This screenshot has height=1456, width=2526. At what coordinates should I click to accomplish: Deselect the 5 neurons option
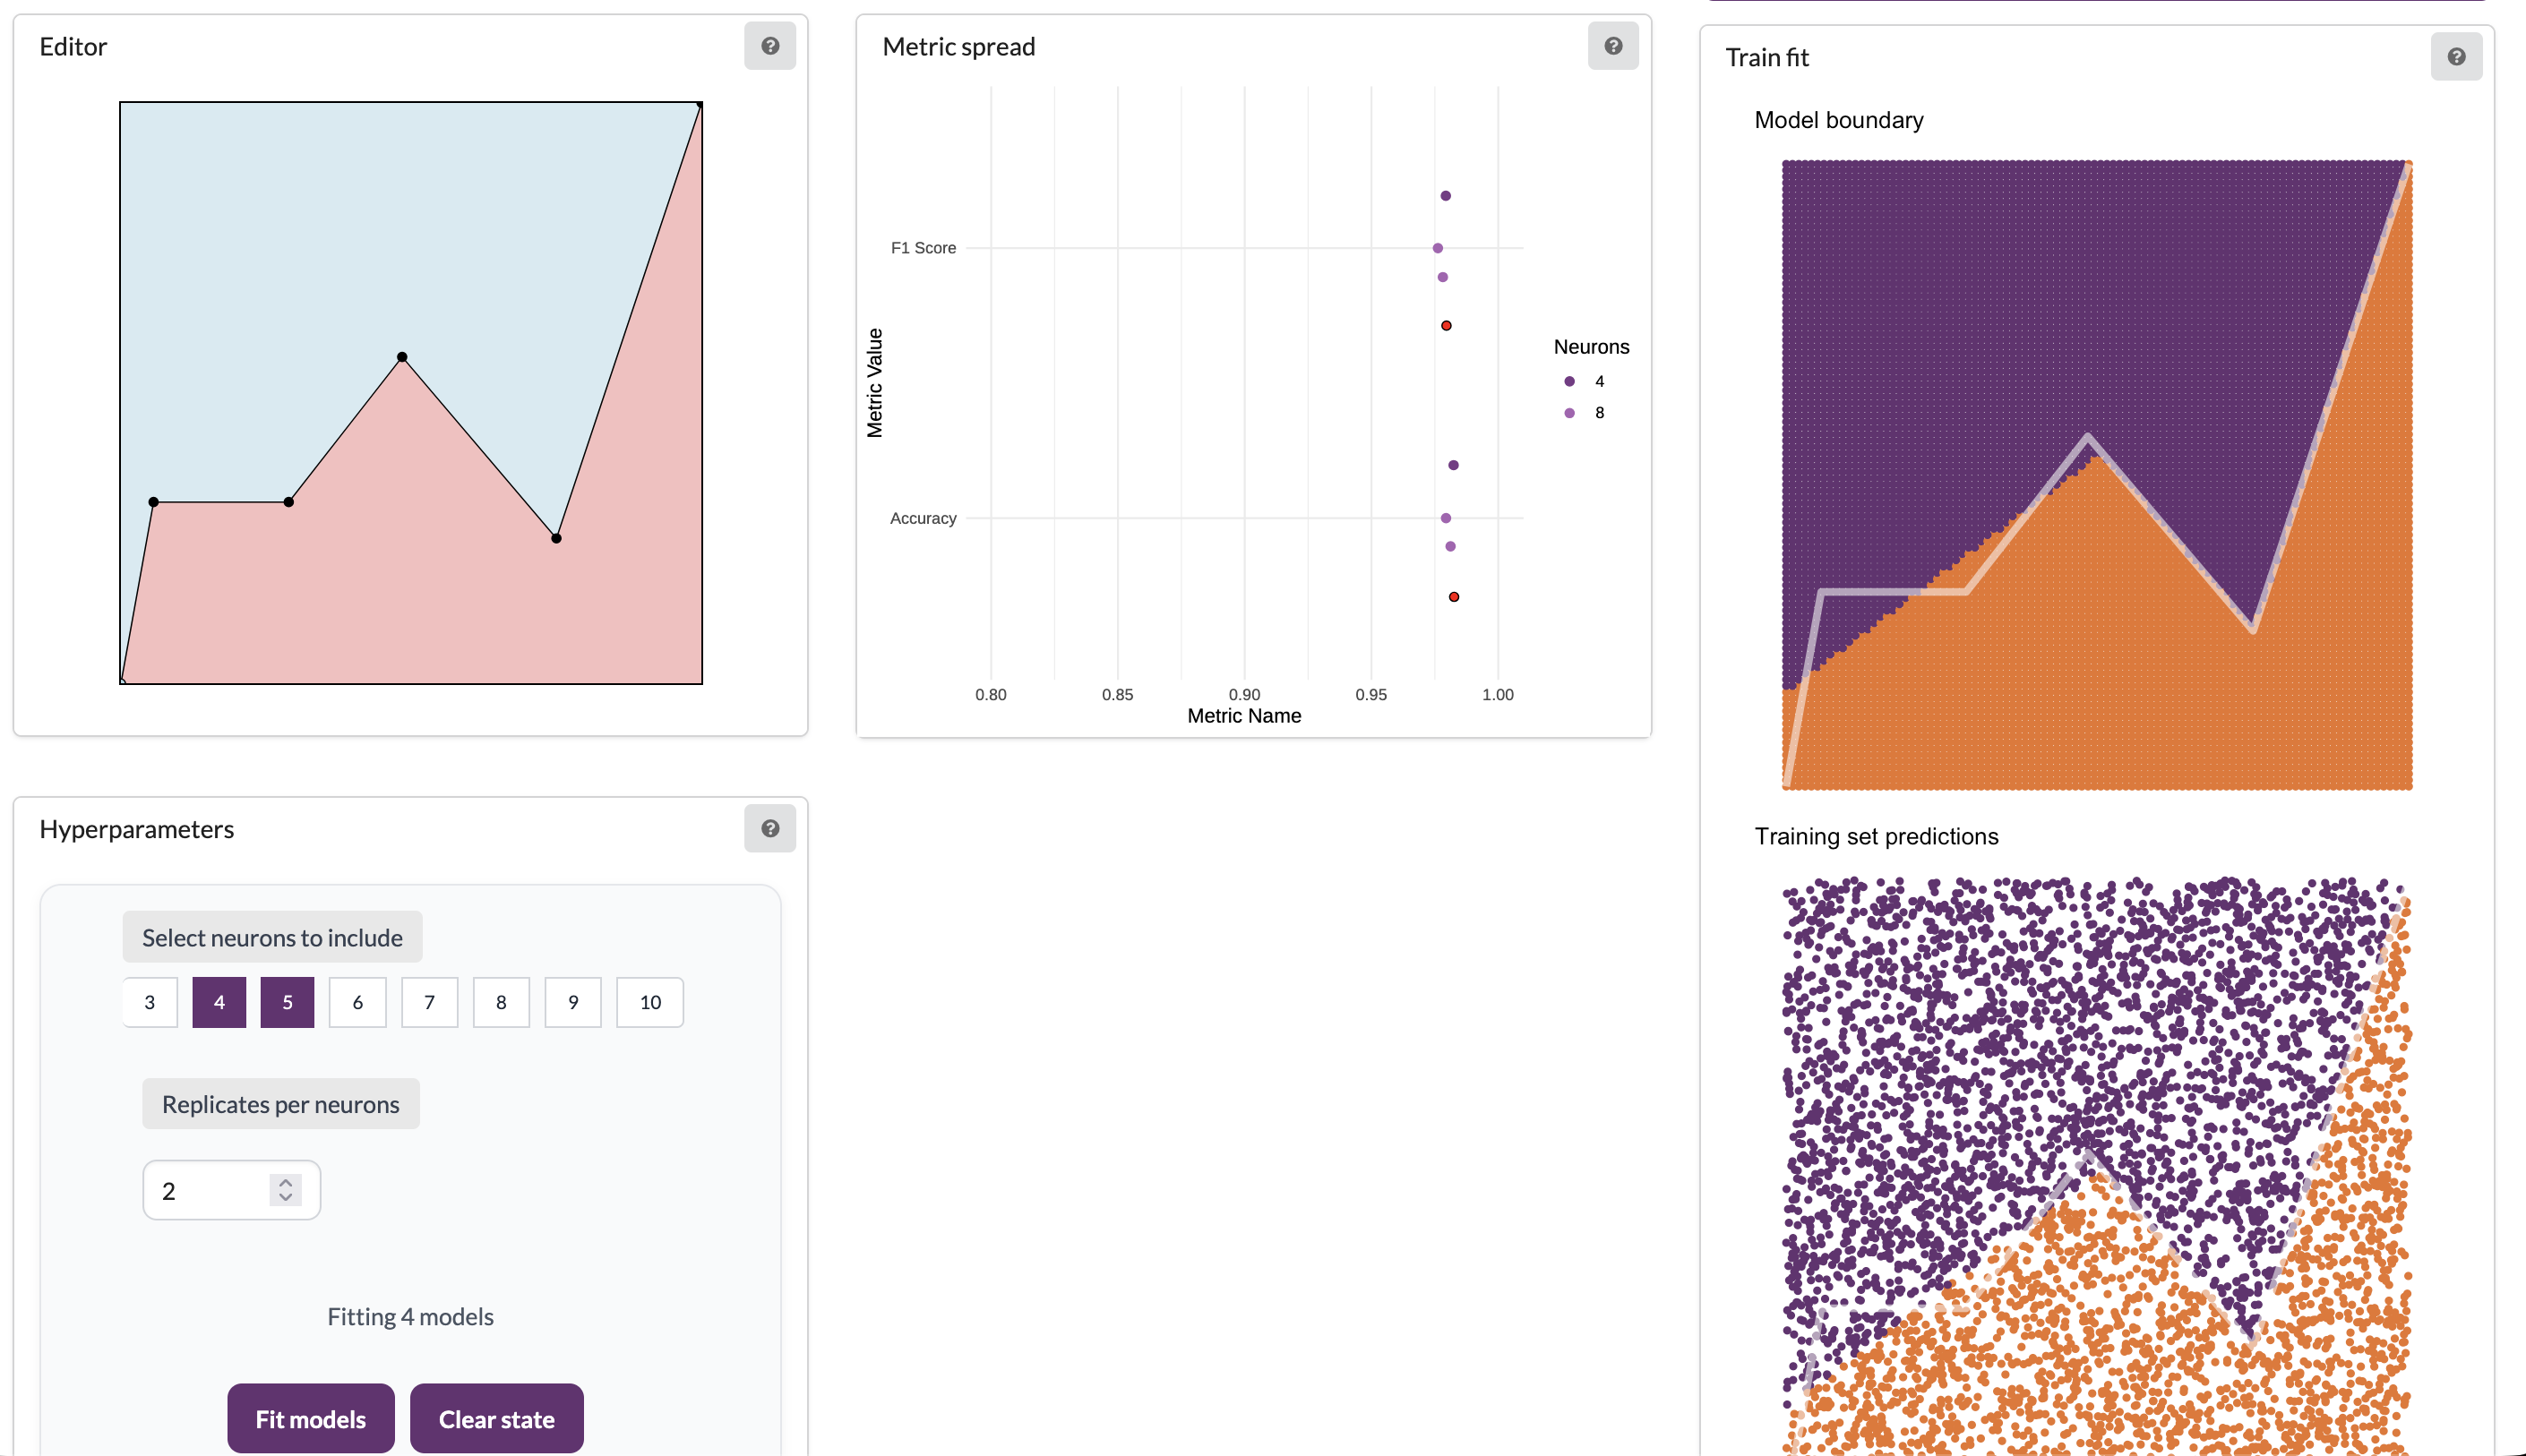[287, 1002]
